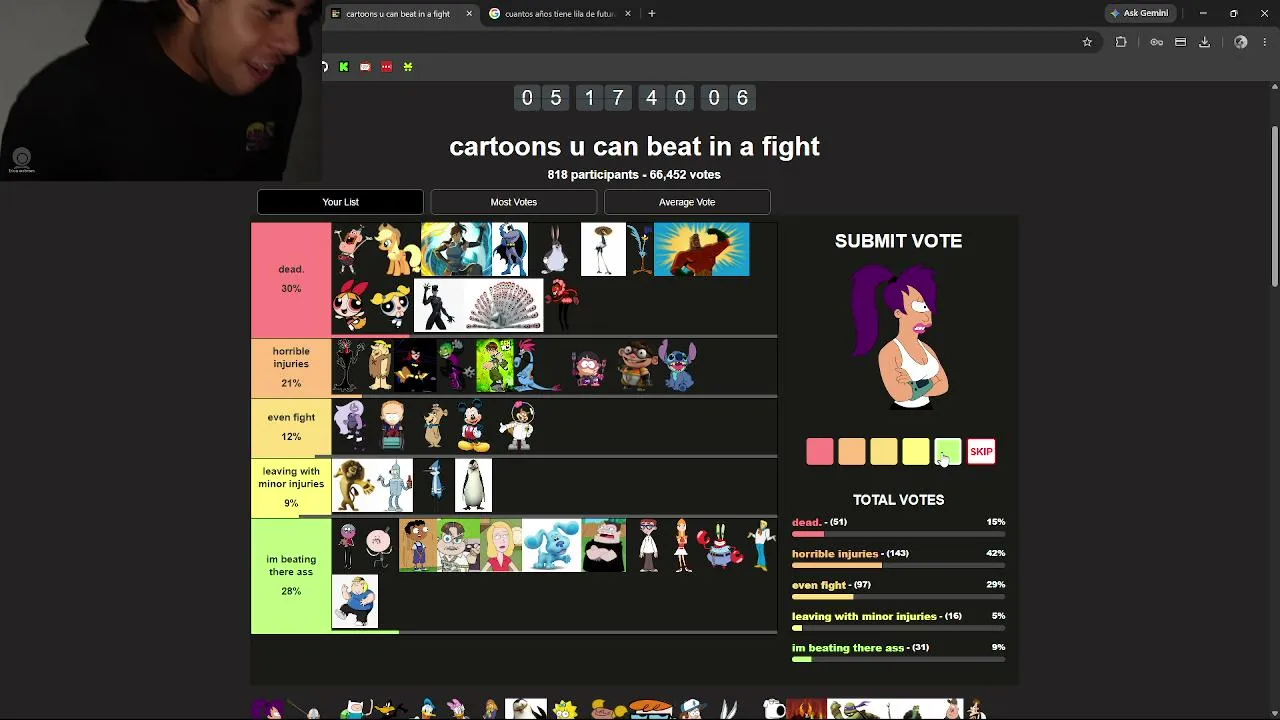Close the 'cuantos años tiene lila' tab
This screenshot has height=720, width=1280.
(x=628, y=14)
